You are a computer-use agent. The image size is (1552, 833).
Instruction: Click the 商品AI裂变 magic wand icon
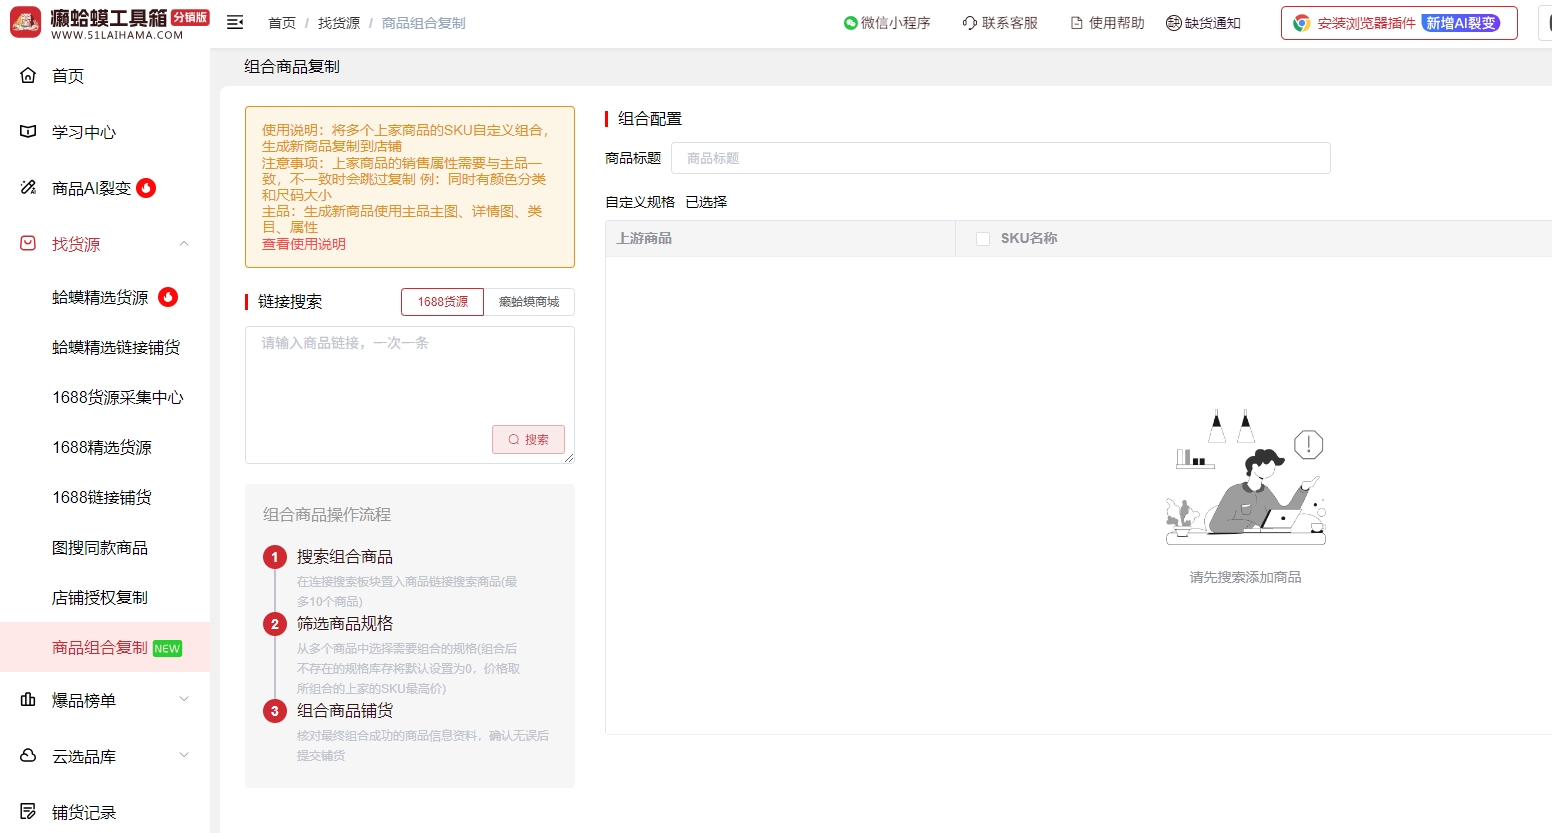pyautogui.click(x=28, y=187)
